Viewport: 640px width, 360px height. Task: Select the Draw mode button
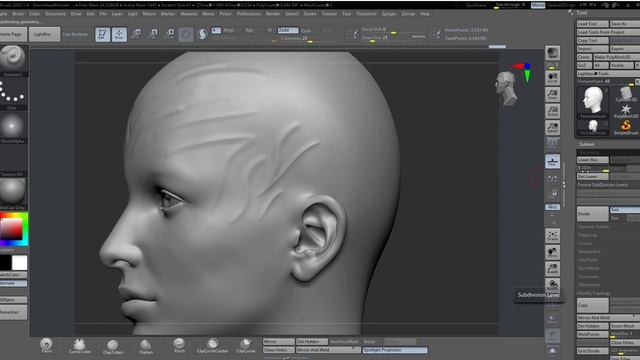coord(119,34)
